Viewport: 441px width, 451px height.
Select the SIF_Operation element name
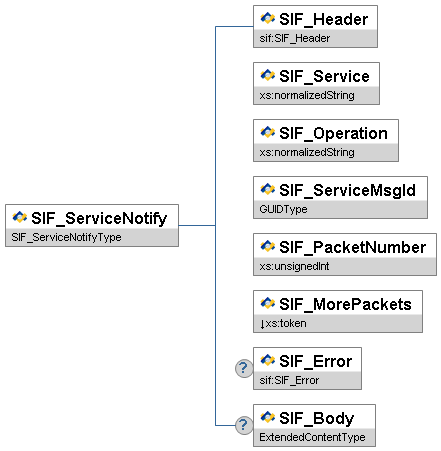333,133
